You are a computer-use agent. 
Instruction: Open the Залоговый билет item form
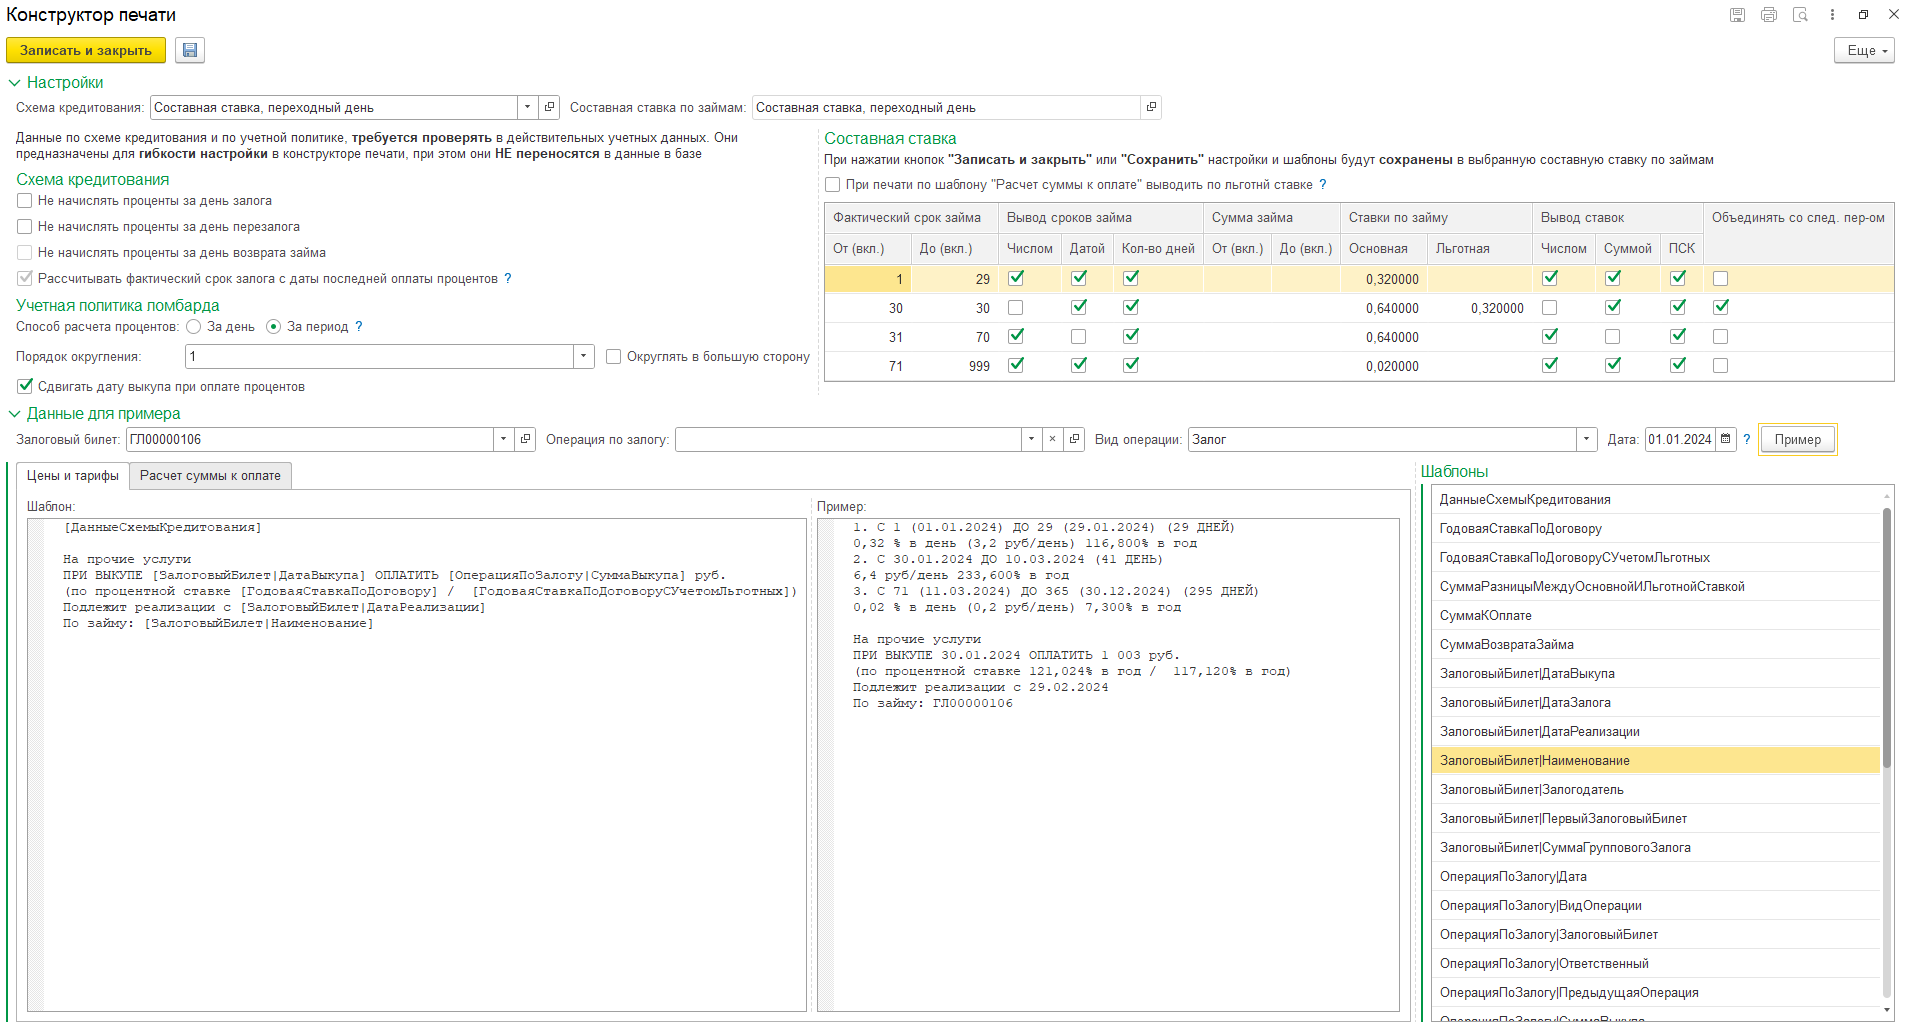pos(525,439)
